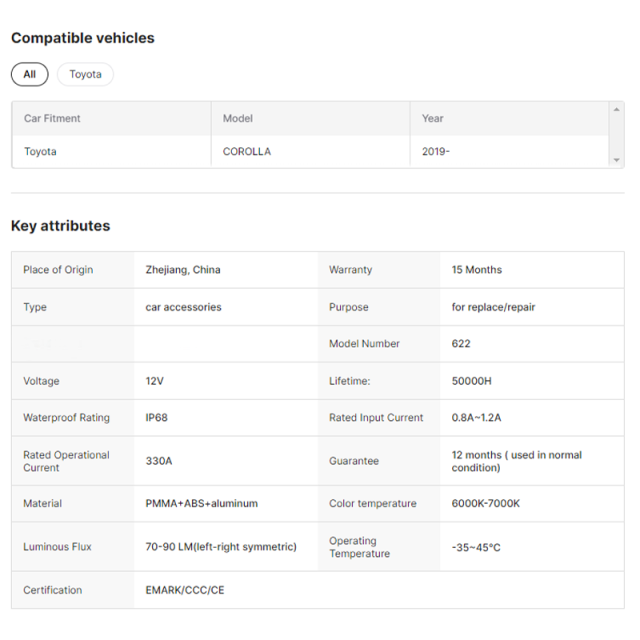Click the 6000K-7000K color temperature value

486,504
